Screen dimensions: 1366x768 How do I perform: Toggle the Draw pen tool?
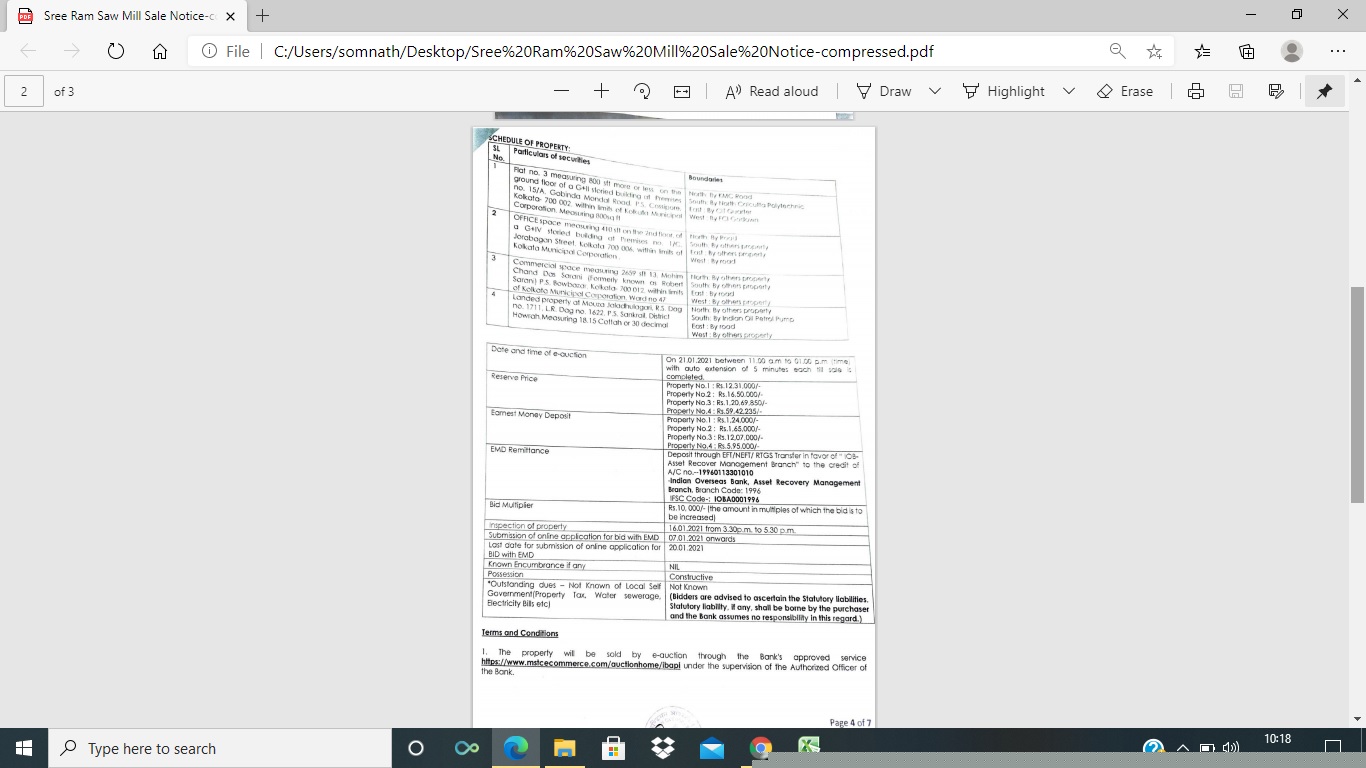(884, 91)
